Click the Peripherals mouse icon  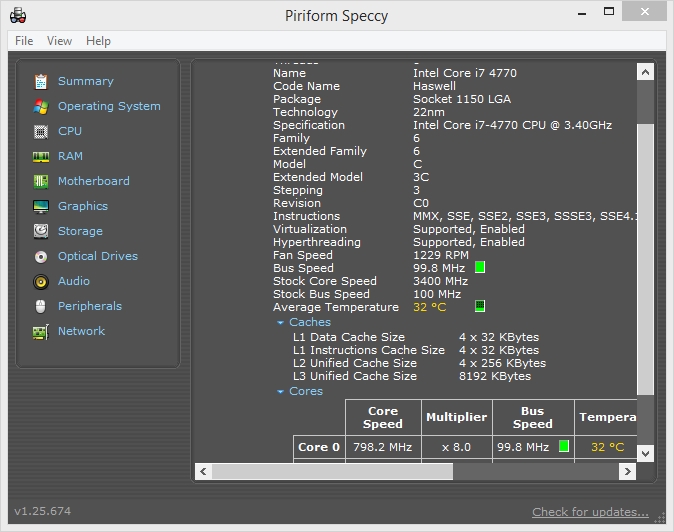(x=40, y=306)
